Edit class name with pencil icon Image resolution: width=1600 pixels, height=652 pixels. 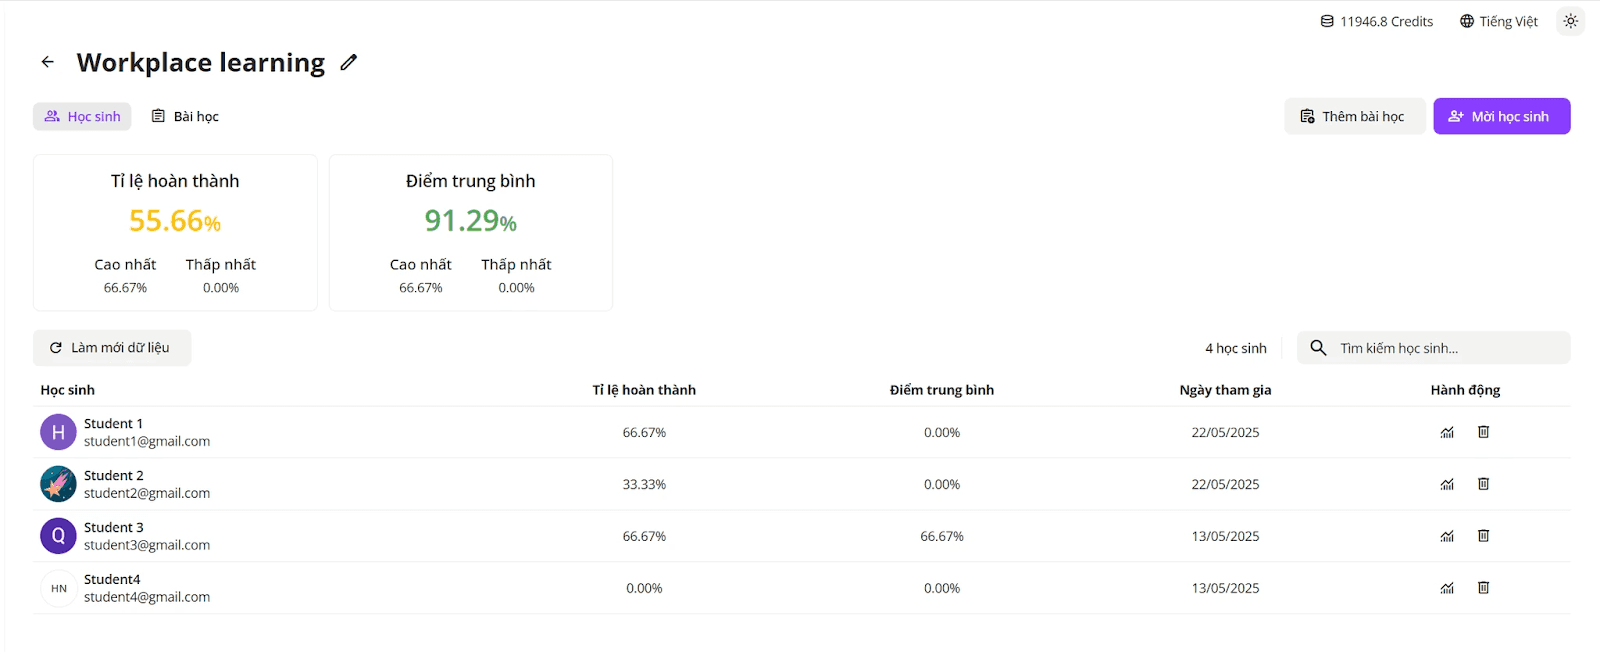[x=348, y=62]
